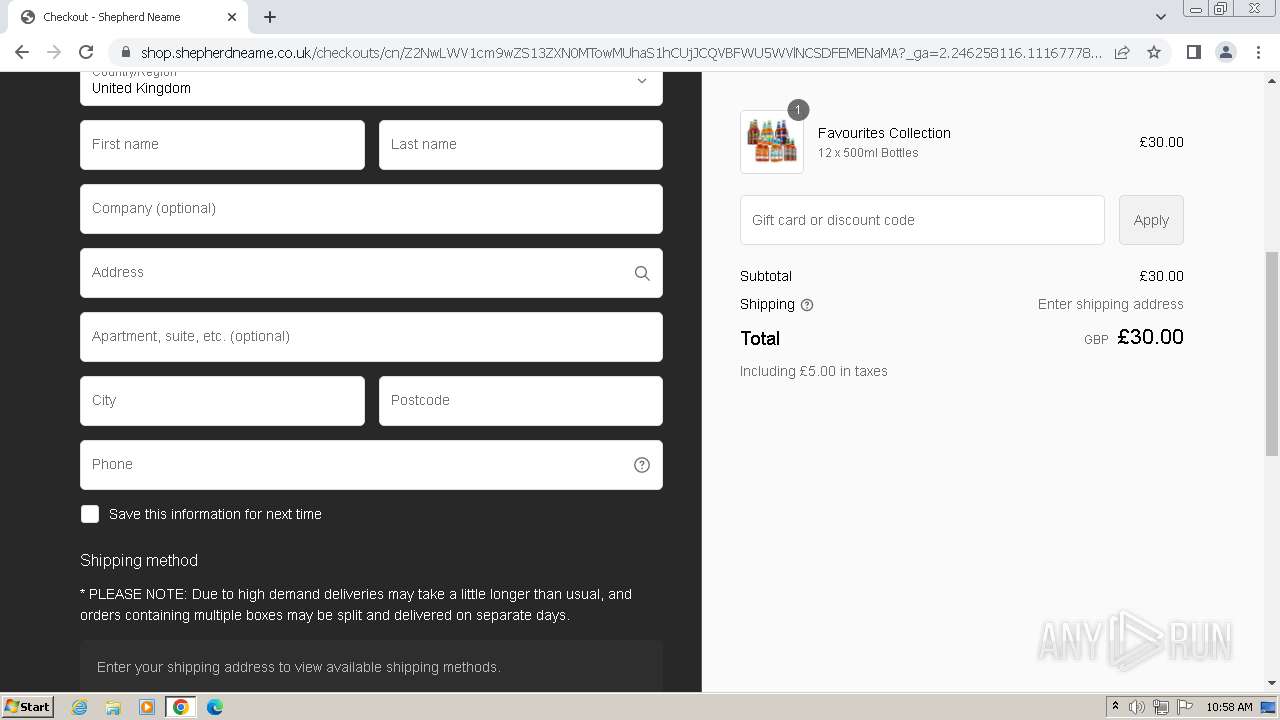Close the Checkout - Shepherd Neame tab
Screen dimensions: 1280x720
[232, 17]
